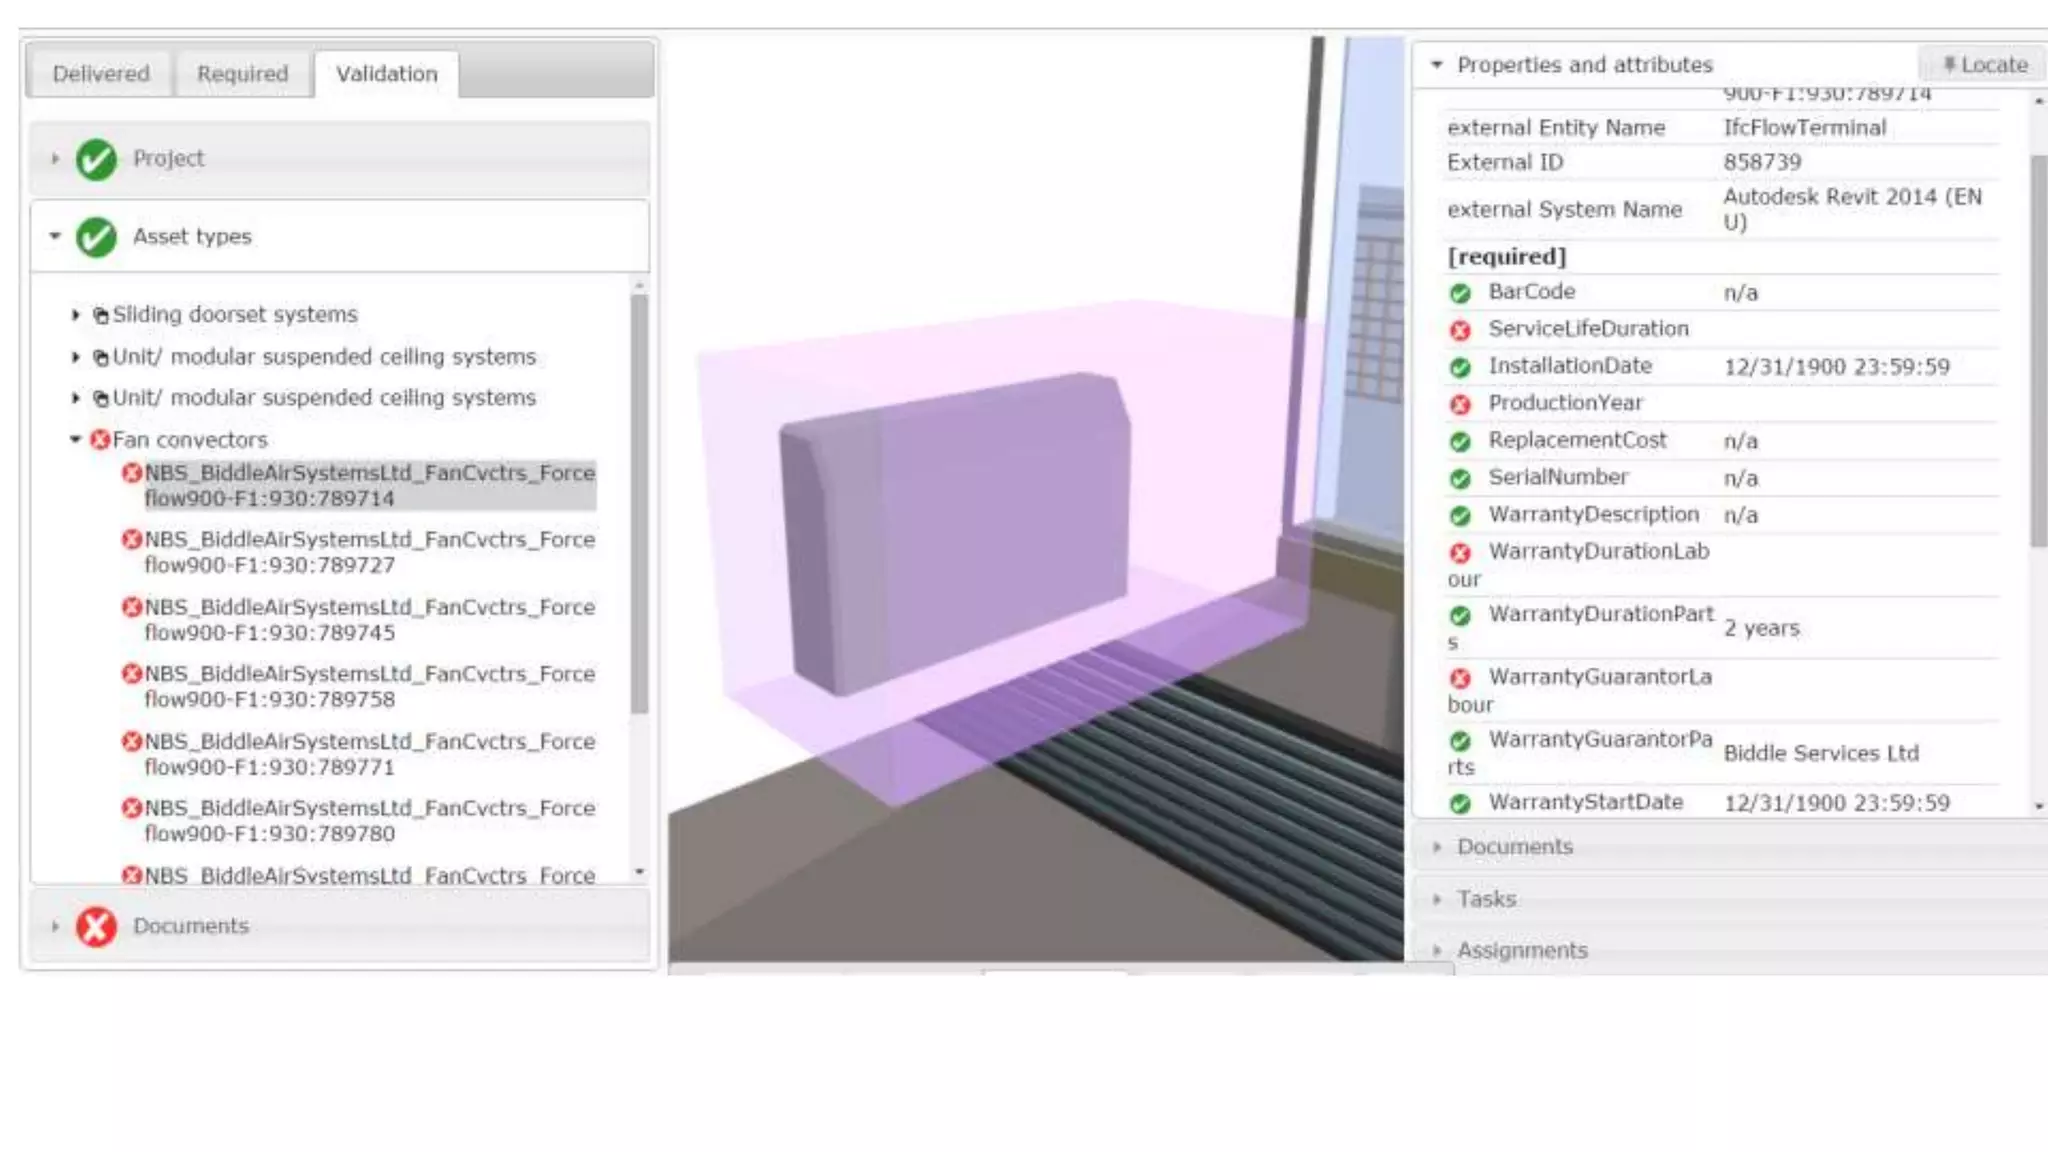Open the Required tab
This screenshot has height=1152, width=2048.
point(242,74)
